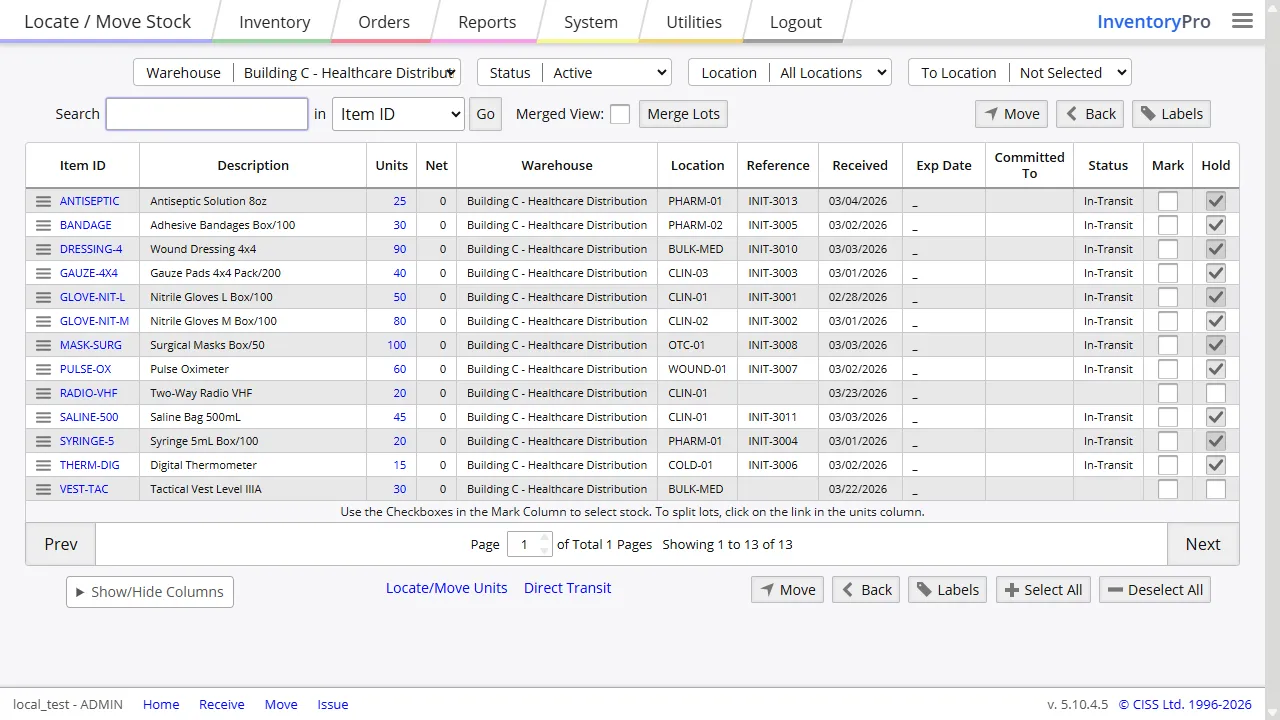Open the Utilities tab
The image size is (1280, 720).
[694, 22]
